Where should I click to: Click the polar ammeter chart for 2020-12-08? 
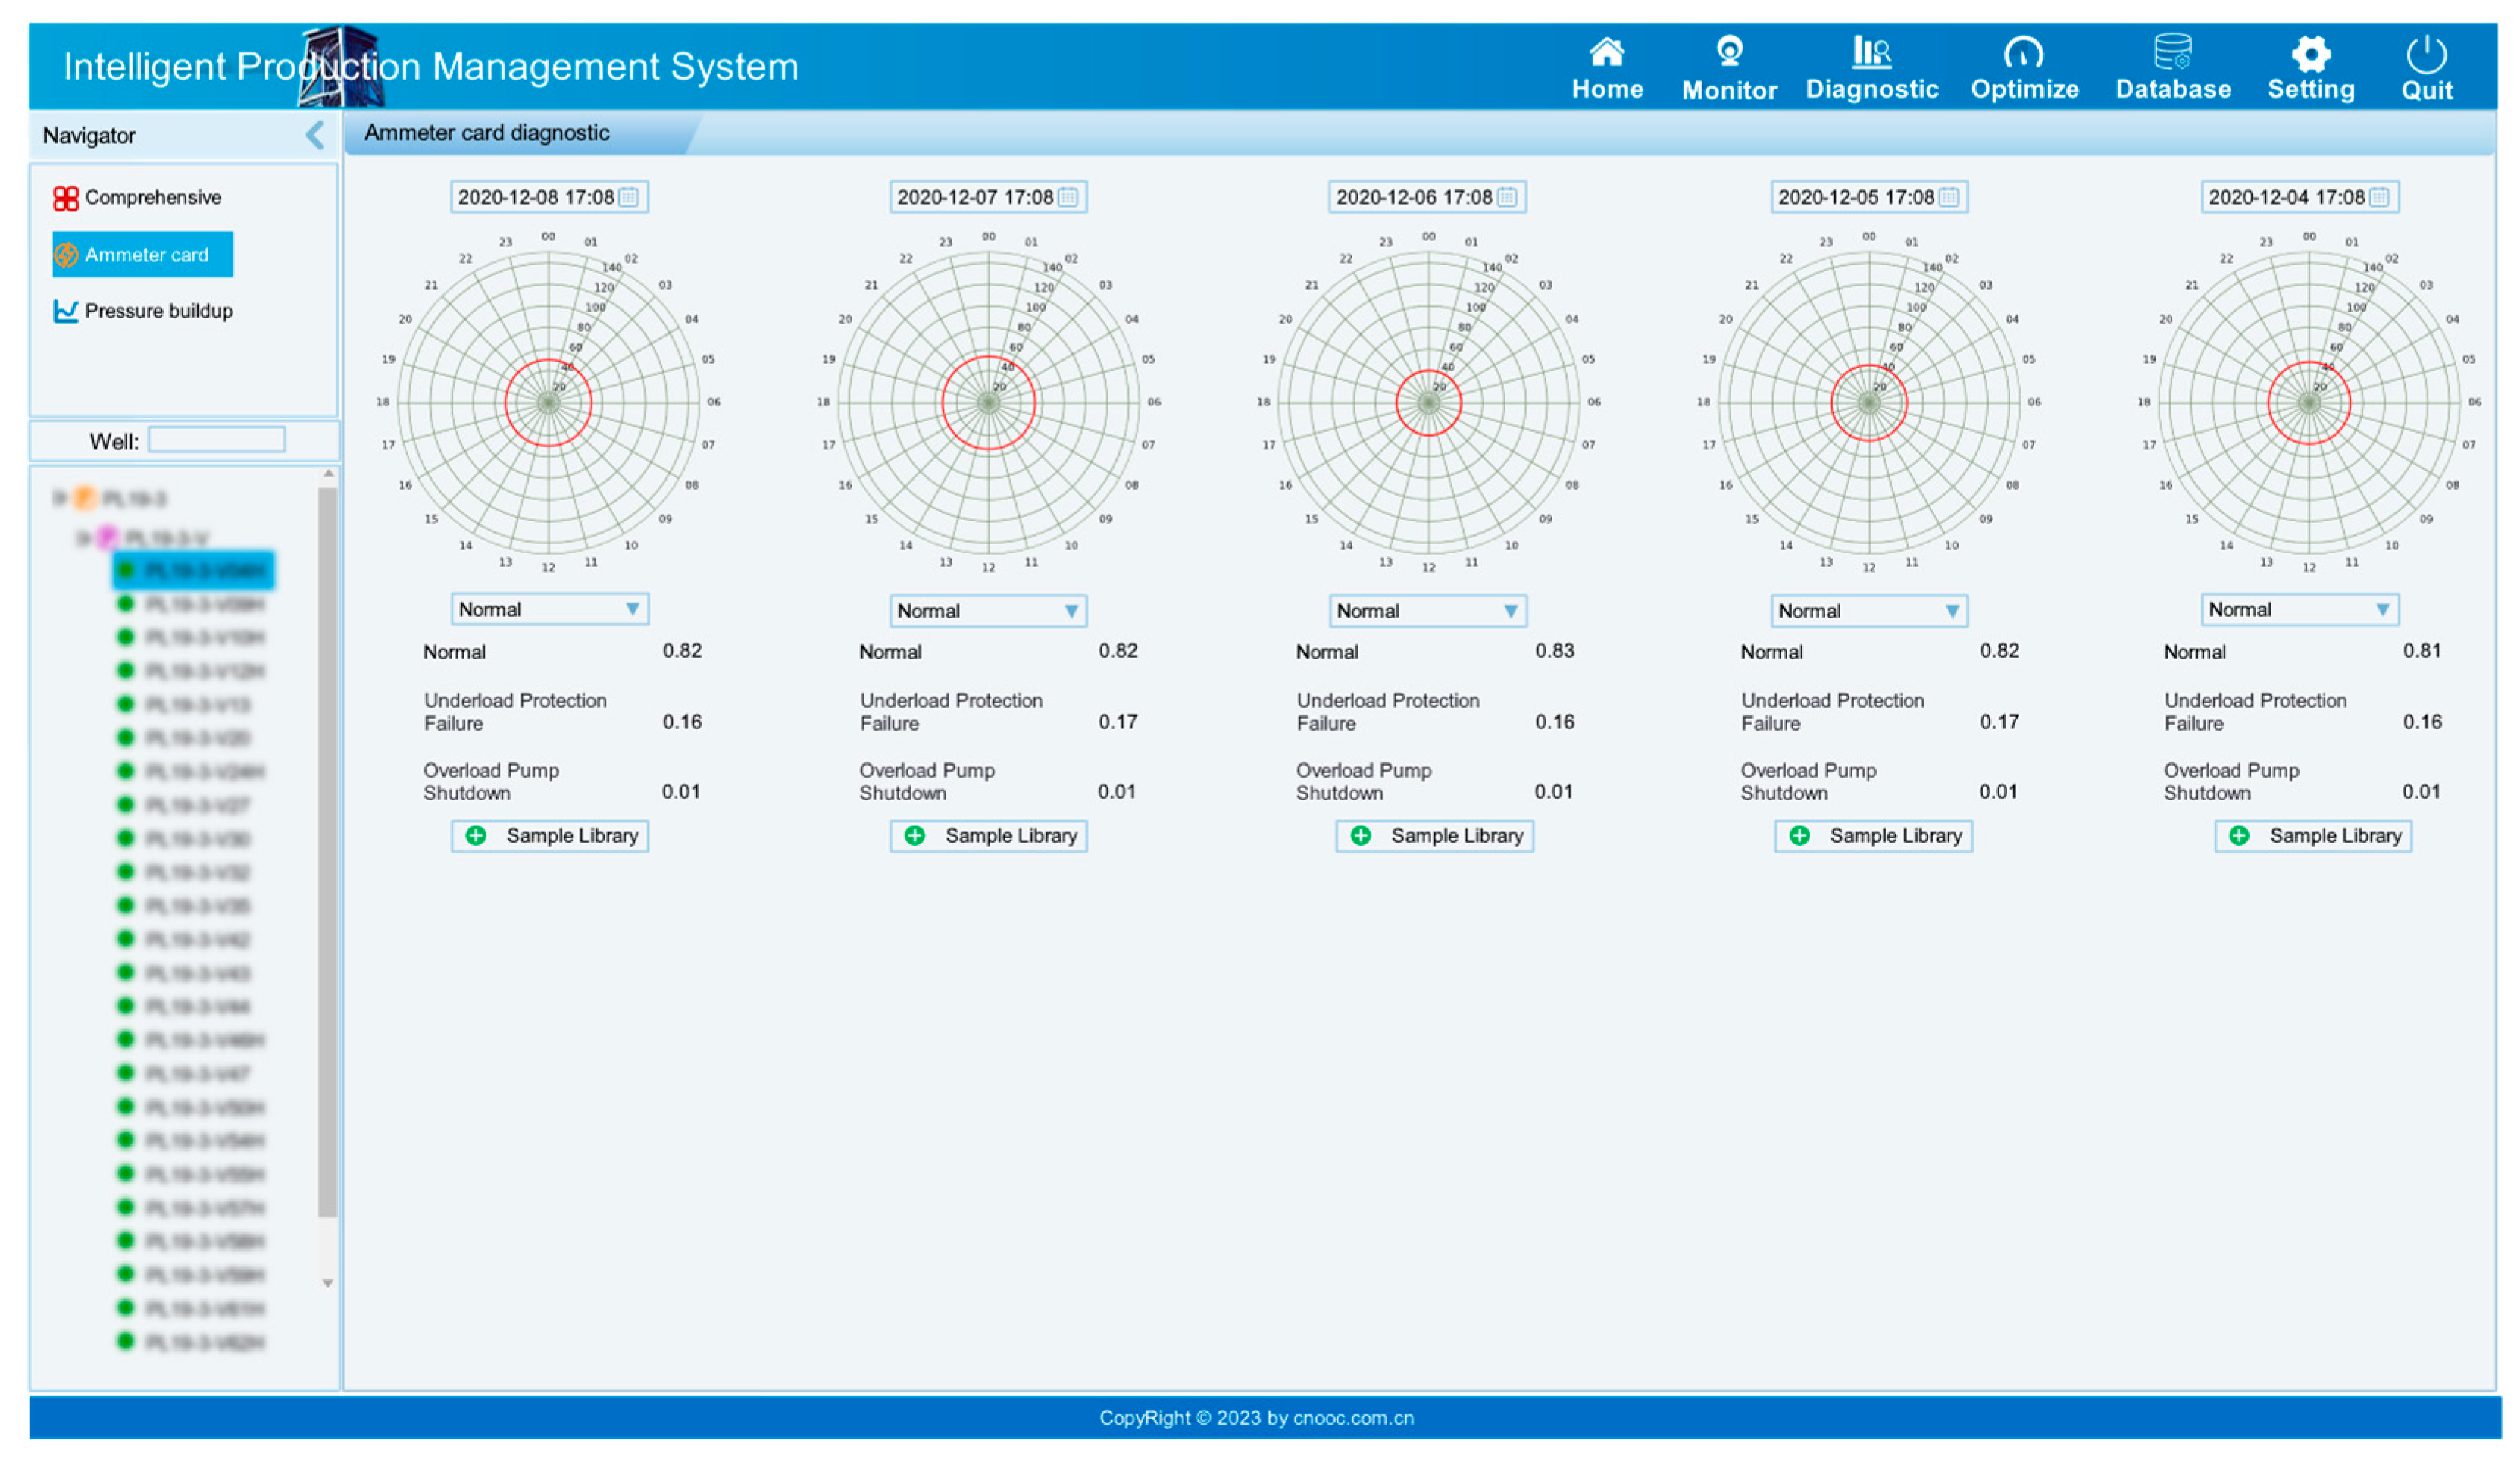click(x=549, y=403)
